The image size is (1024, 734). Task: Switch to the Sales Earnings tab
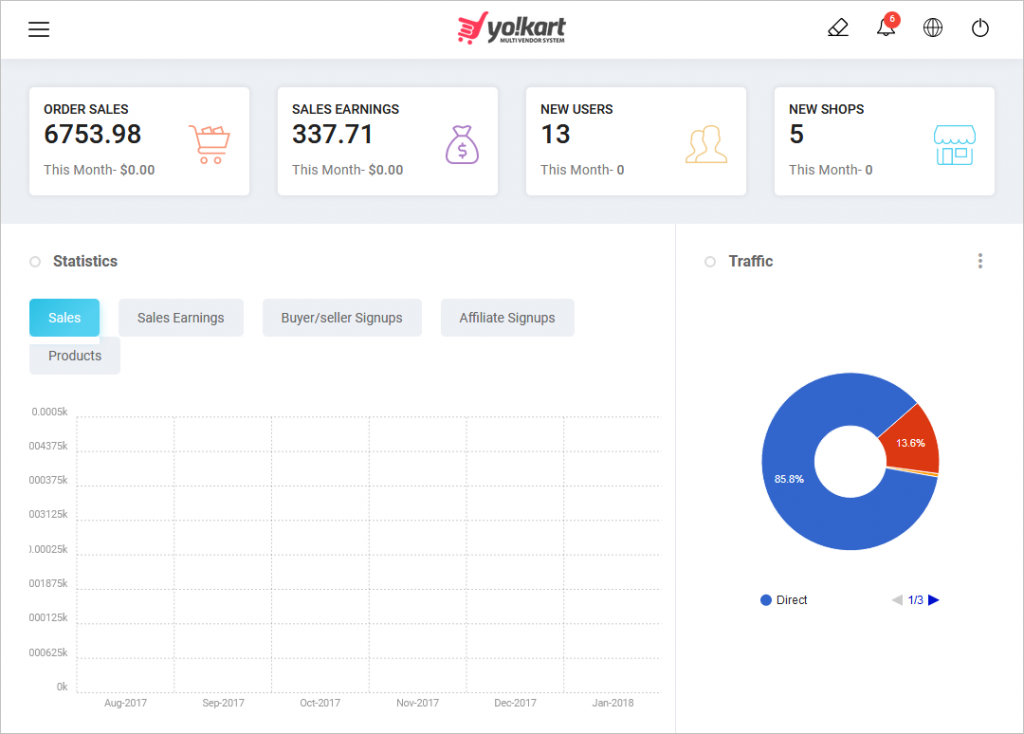[x=180, y=317]
